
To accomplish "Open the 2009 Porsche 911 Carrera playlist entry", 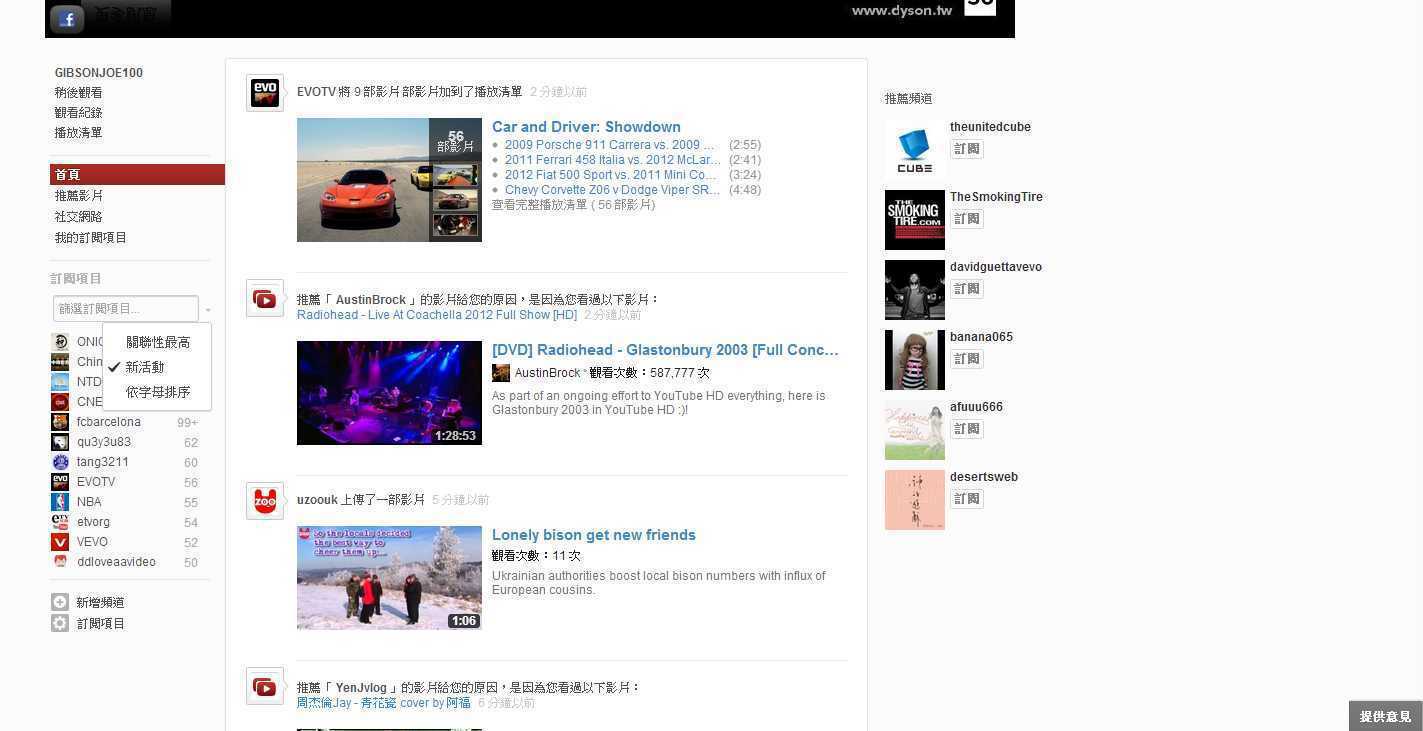I will pos(609,145).
